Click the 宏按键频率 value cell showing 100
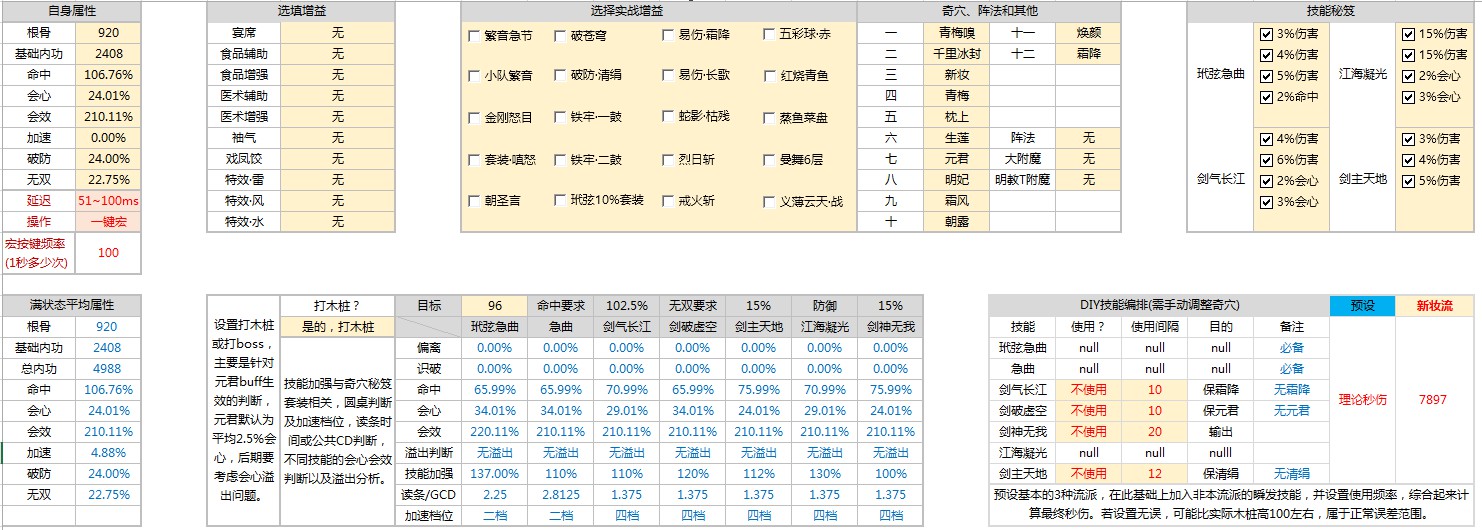The width and height of the screenshot is (1482, 530). point(108,253)
